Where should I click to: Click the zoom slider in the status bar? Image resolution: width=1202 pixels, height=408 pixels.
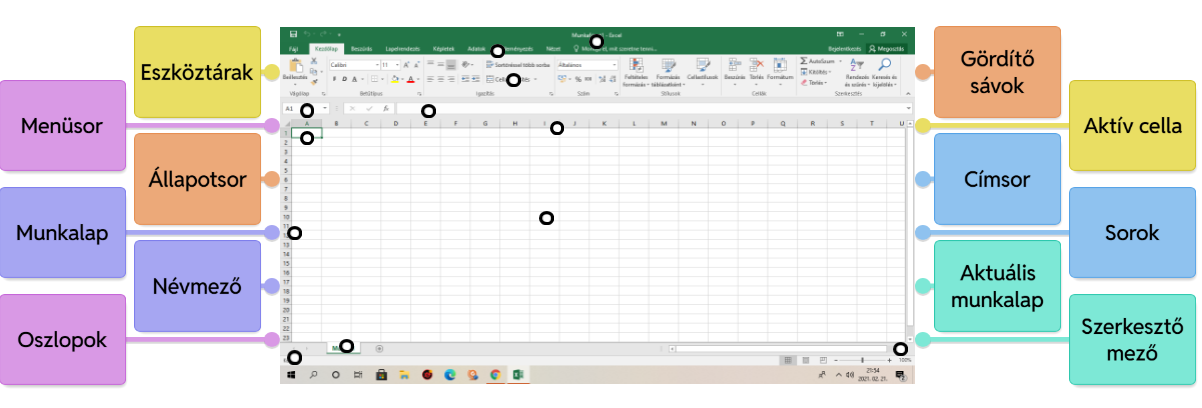[x=860, y=359]
